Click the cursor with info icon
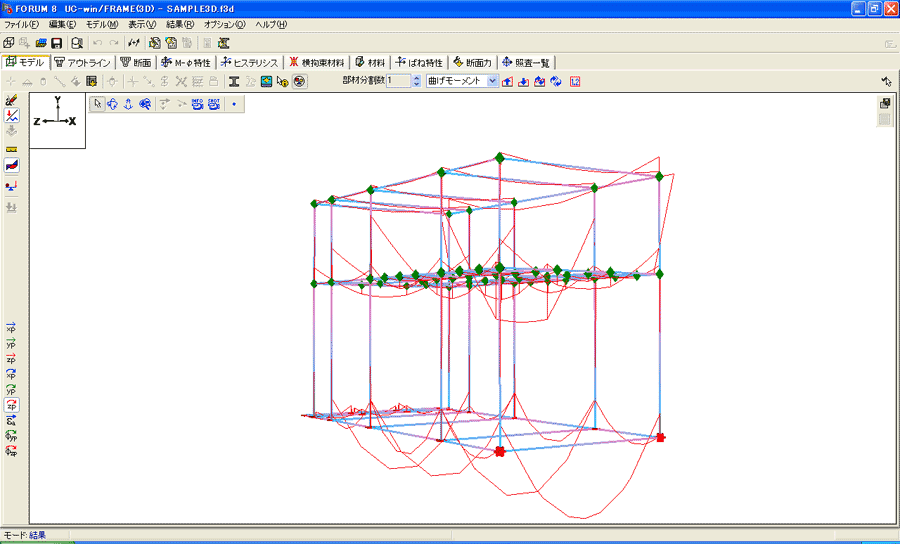 tap(282, 81)
